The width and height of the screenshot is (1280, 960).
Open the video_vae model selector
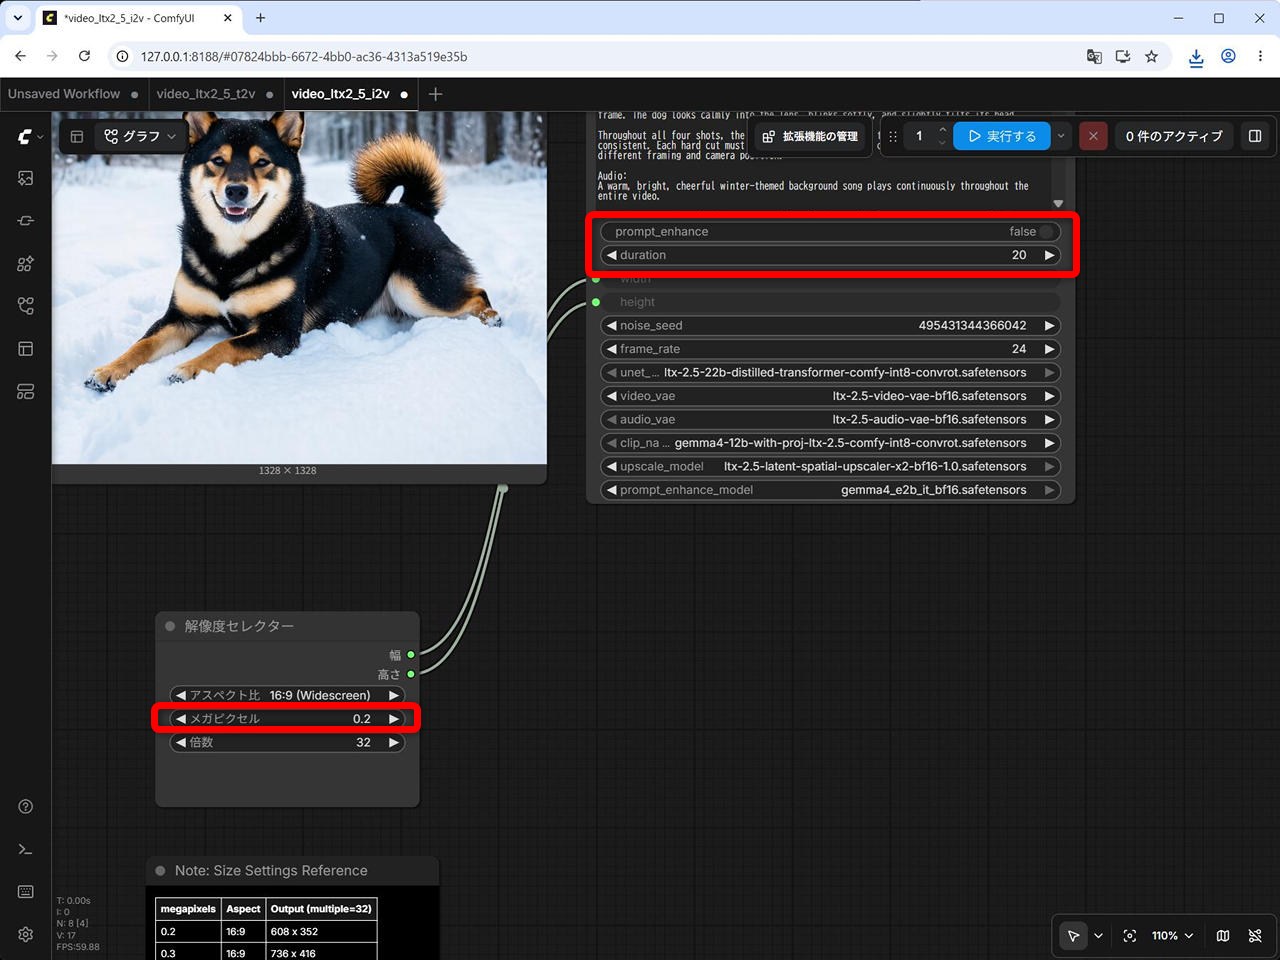click(x=830, y=396)
